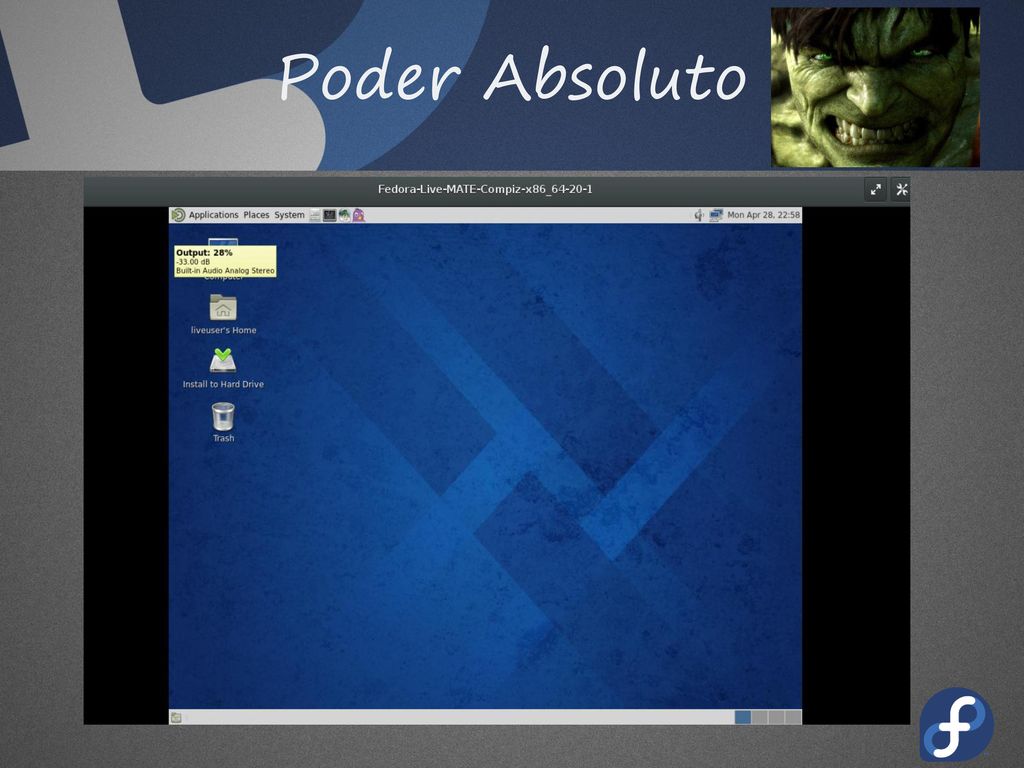Switch to the third workspace

pos(776,717)
